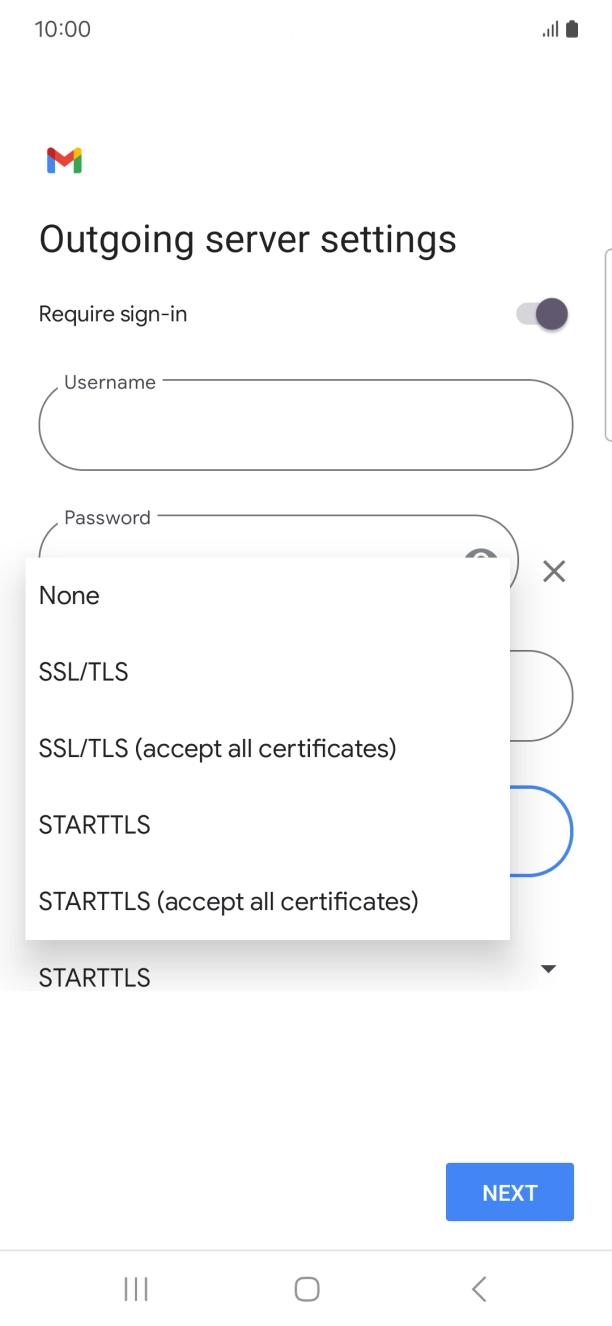Open the security type chevron arrow
The height and width of the screenshot is (1326, 612).
[x=548, y=968]
